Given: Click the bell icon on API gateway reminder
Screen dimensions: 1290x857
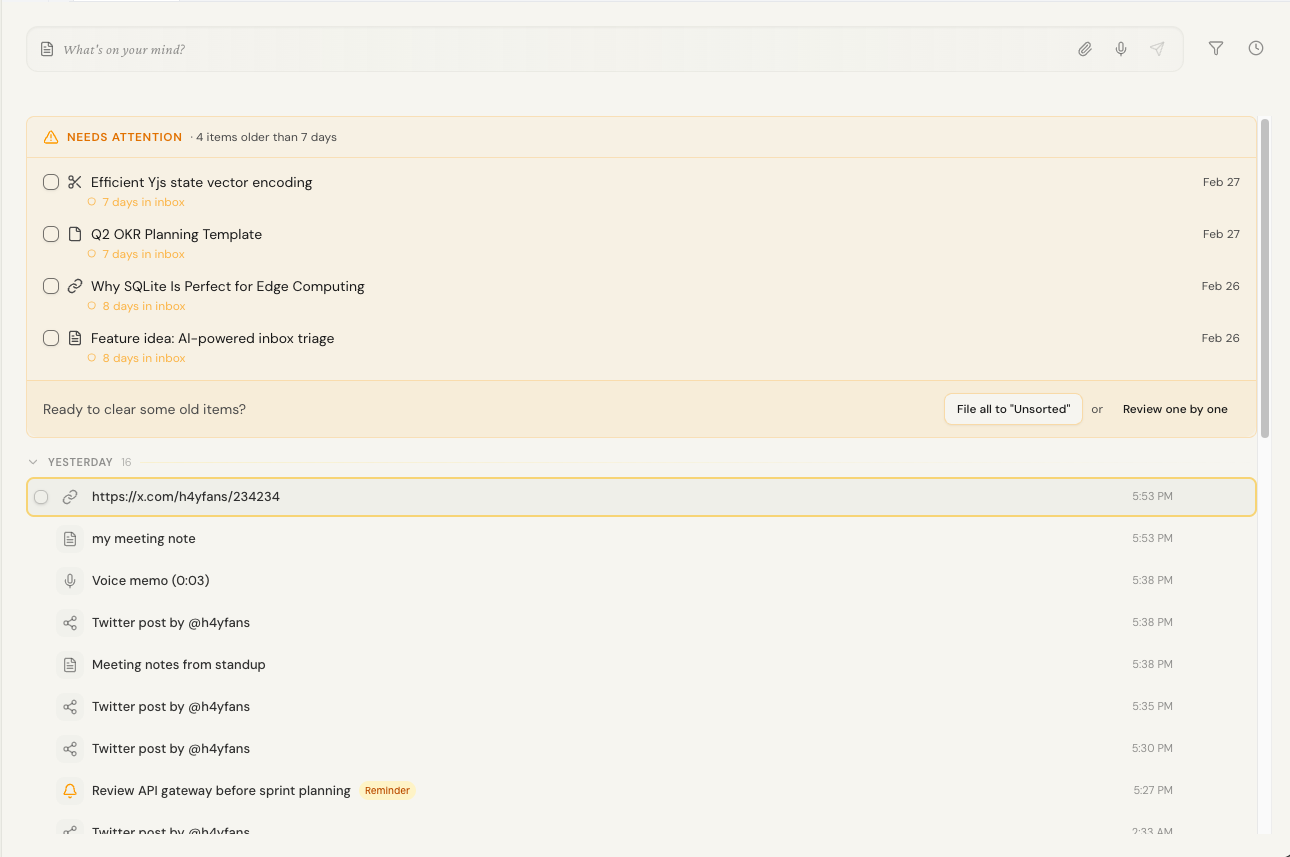Looking at the screenshot, I should pyautogui.click(x=69, y=790).
